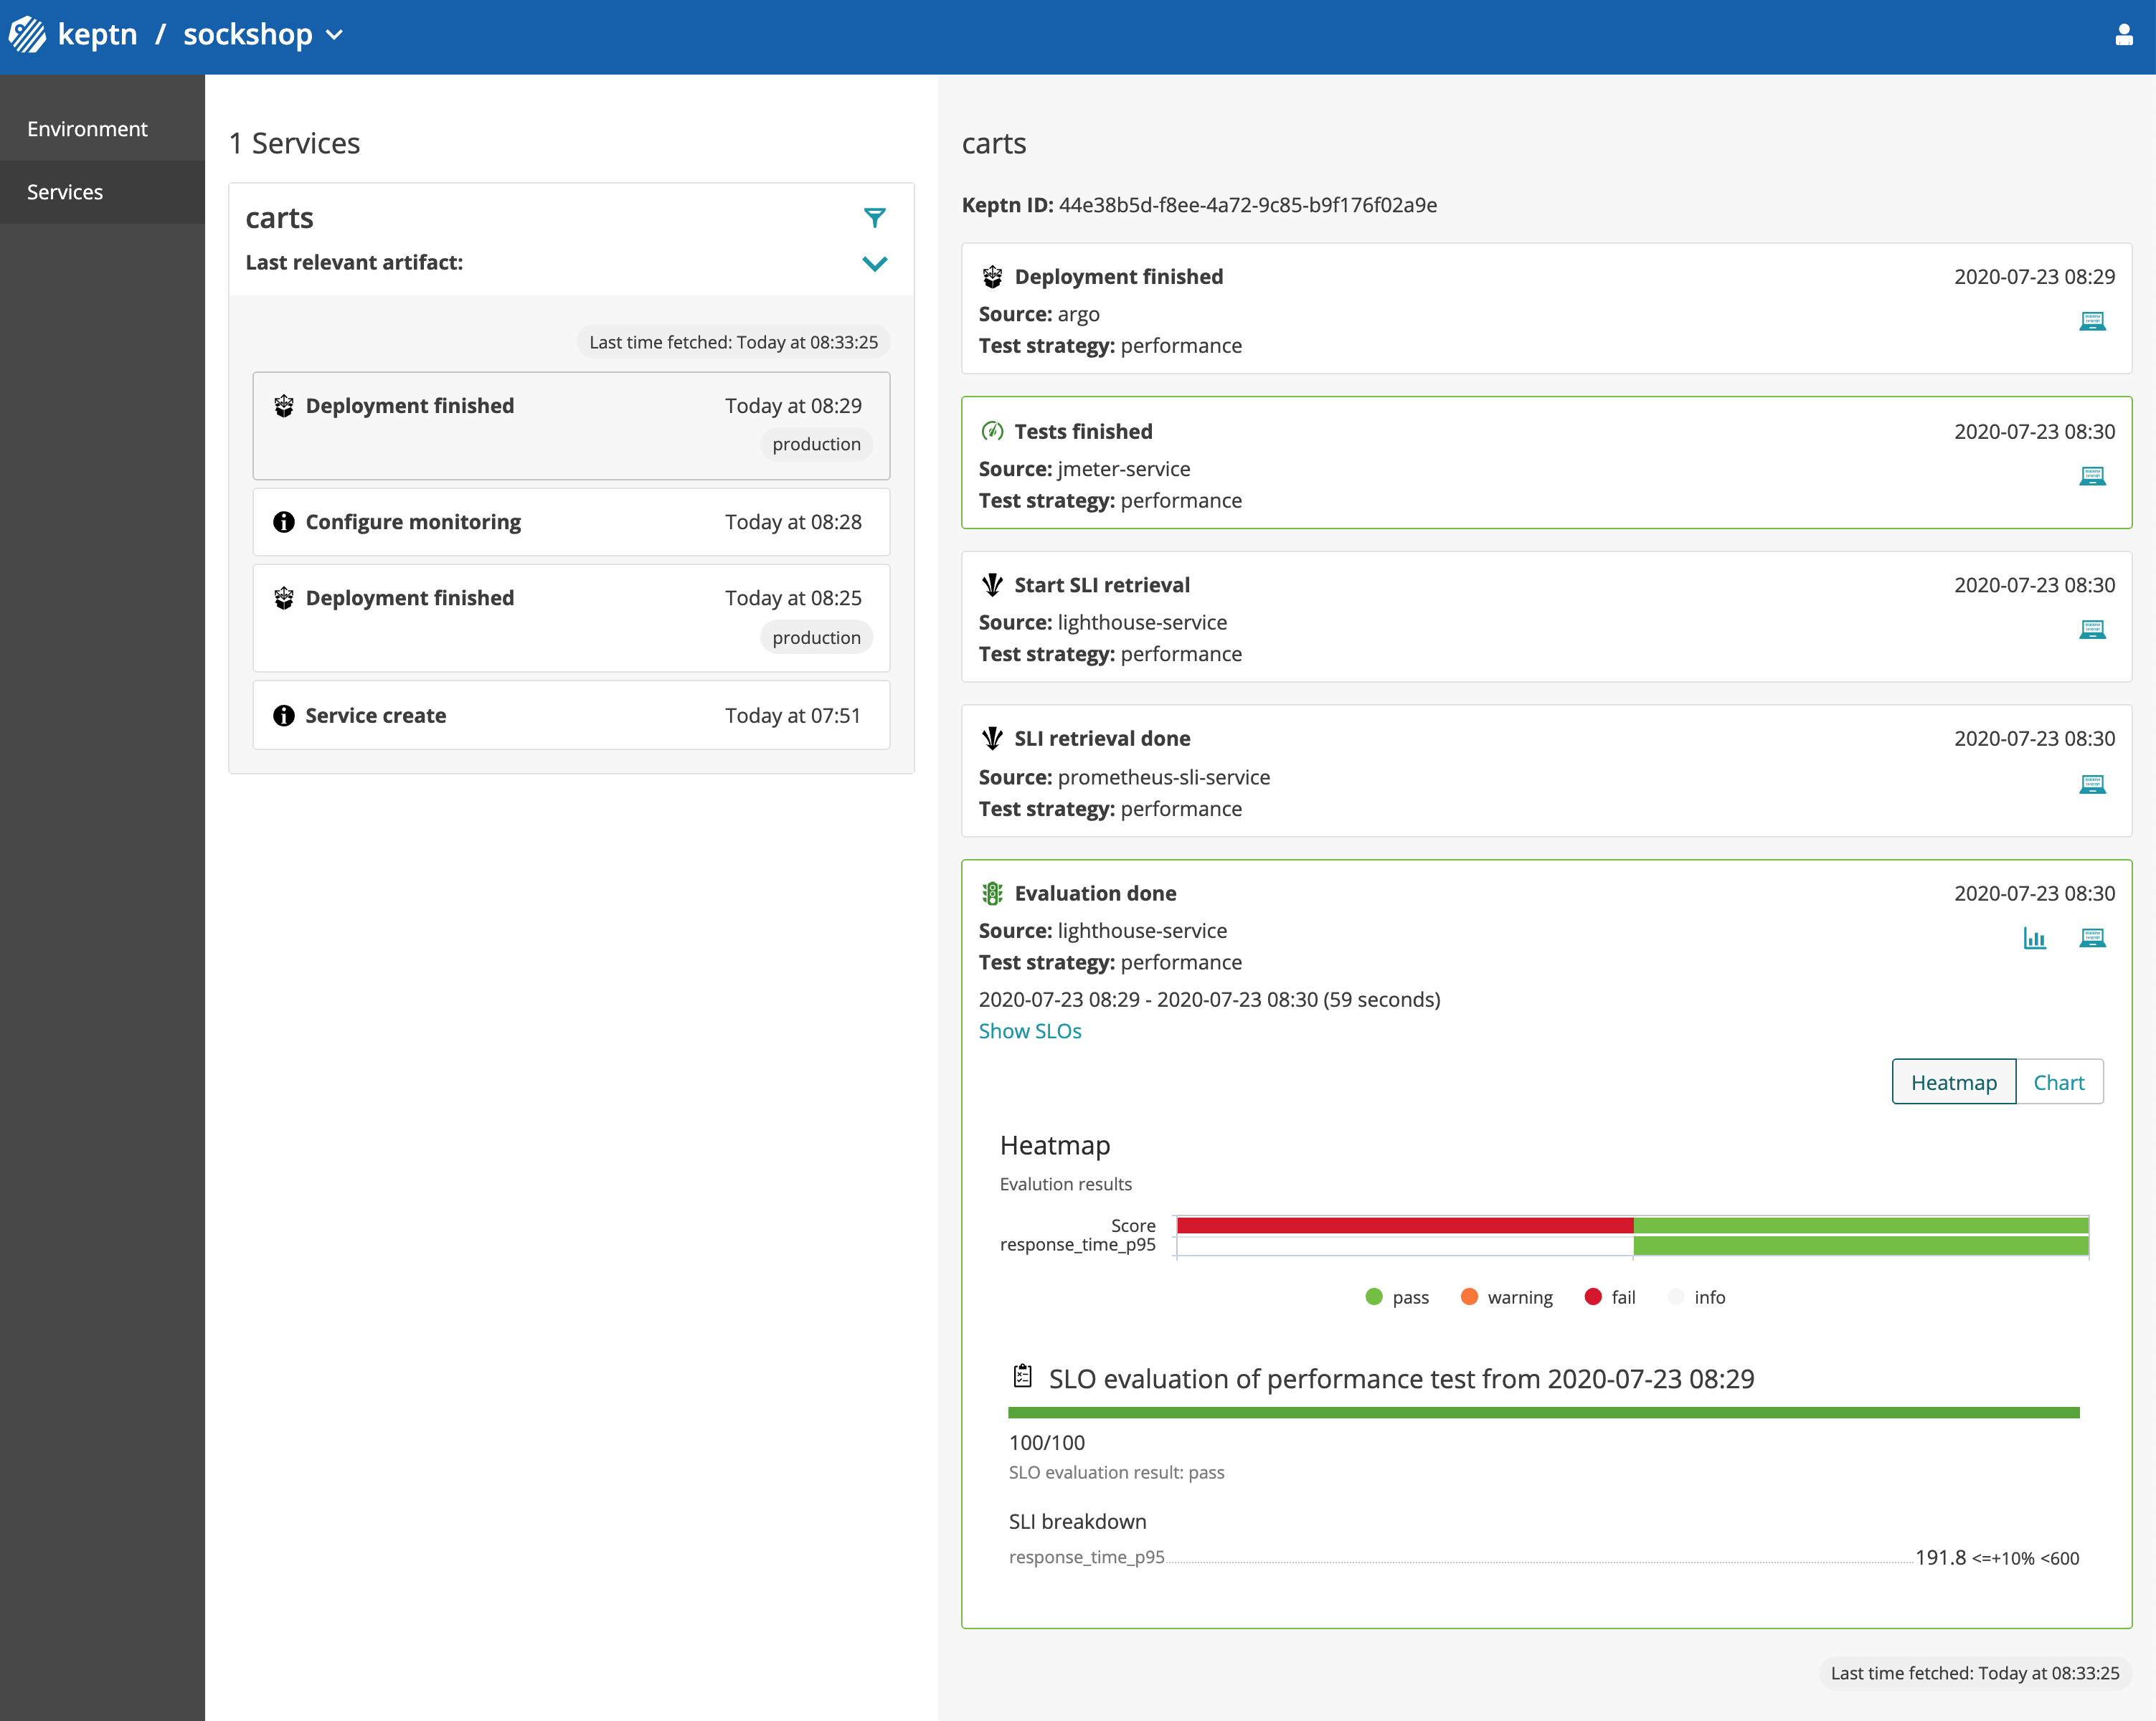
Task: Select Deployment finished event at 08:29
Action: pyautogui.click(x=571, y=425)
